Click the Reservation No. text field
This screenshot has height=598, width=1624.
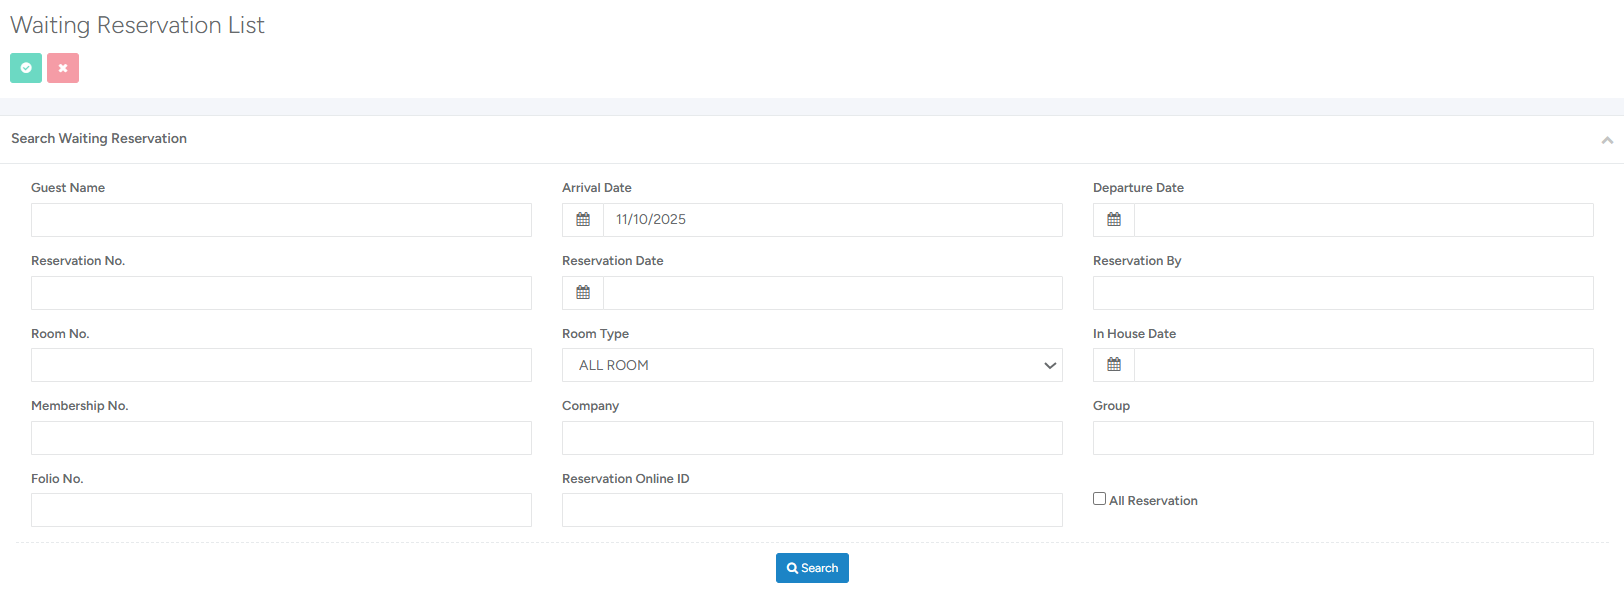coord(281,293)
